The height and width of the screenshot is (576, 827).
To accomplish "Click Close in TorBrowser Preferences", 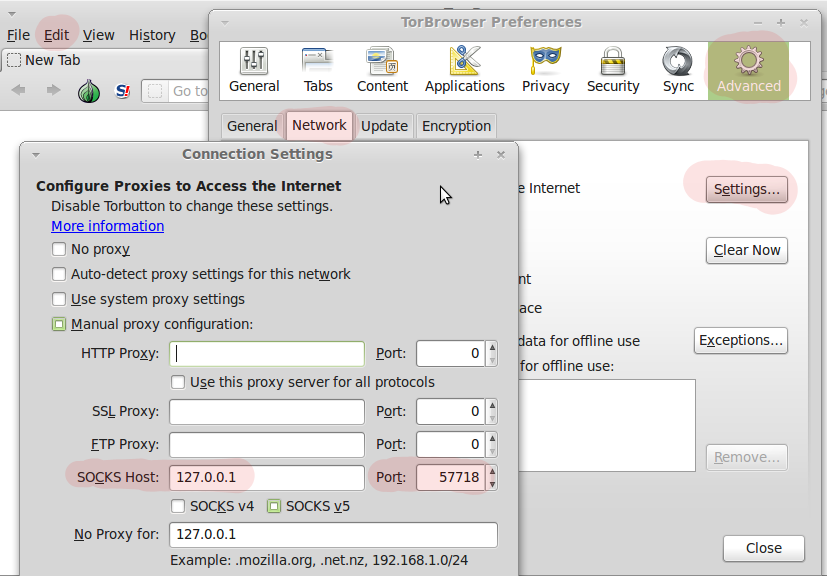I will pos(764,549).
